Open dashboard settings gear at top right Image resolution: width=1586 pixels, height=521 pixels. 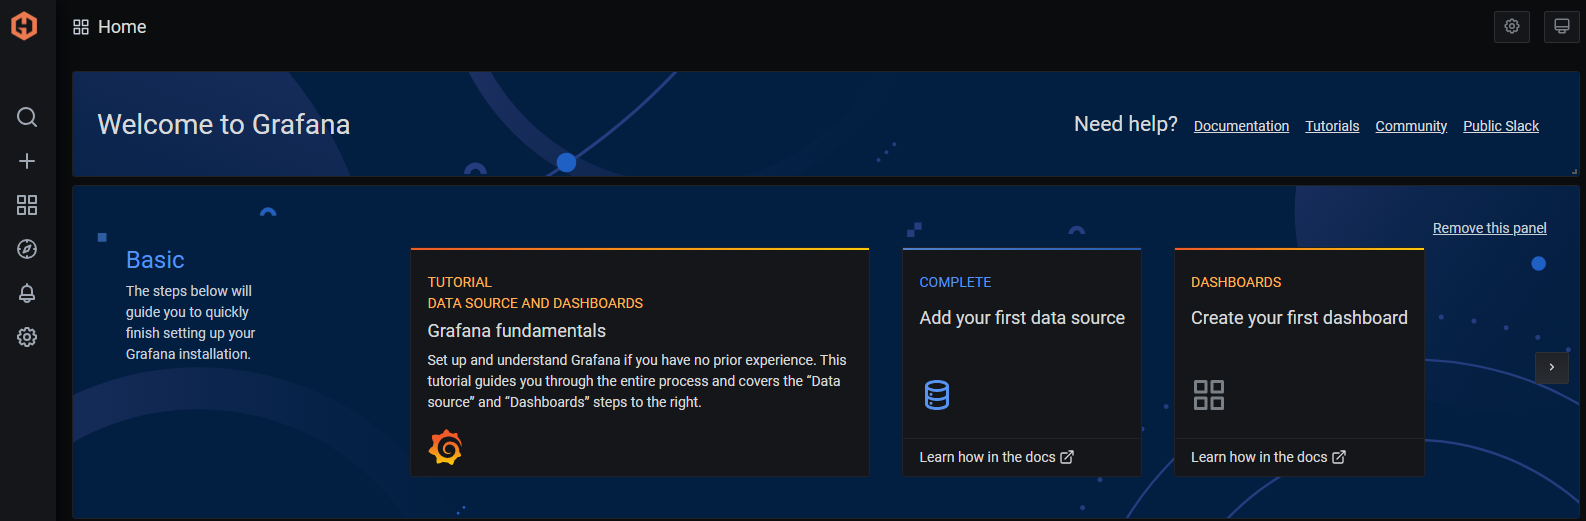pyautogui.click(x=1512, y=27)
